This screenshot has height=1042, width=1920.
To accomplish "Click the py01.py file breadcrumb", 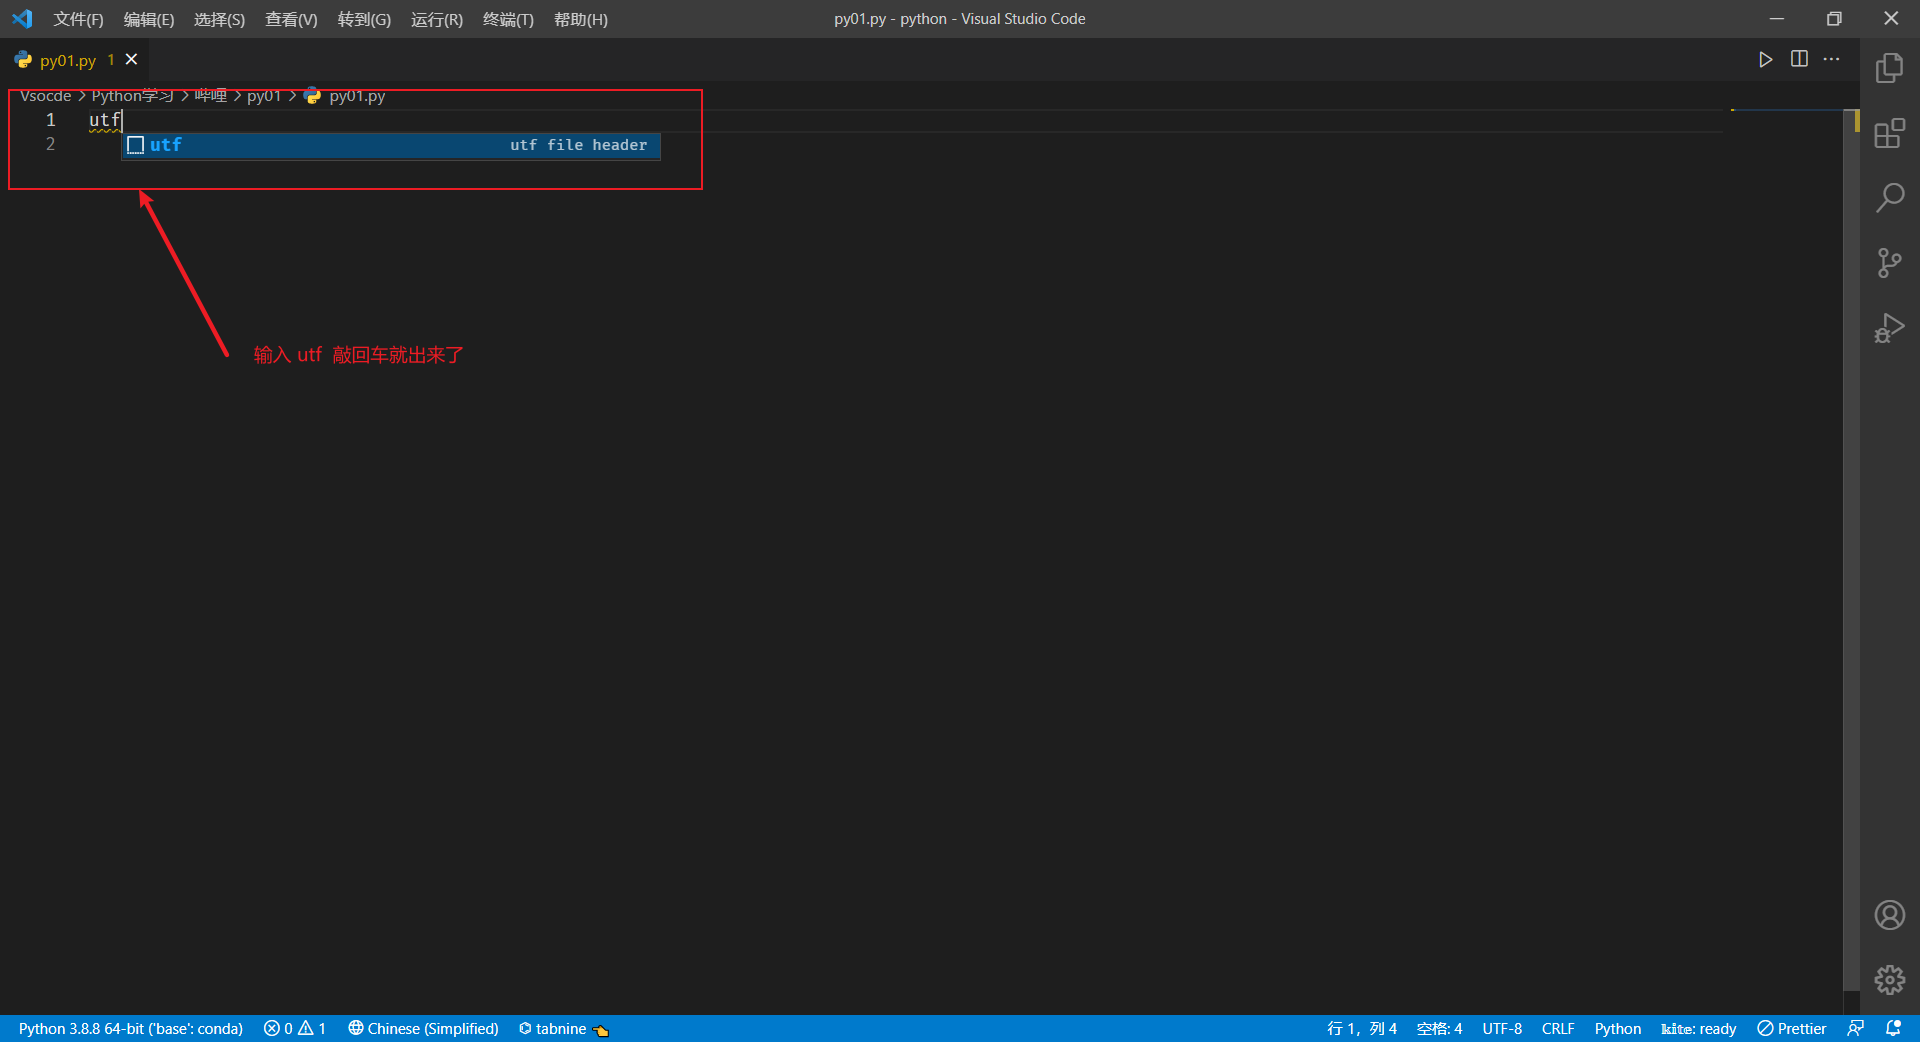I will pos(345,96).
